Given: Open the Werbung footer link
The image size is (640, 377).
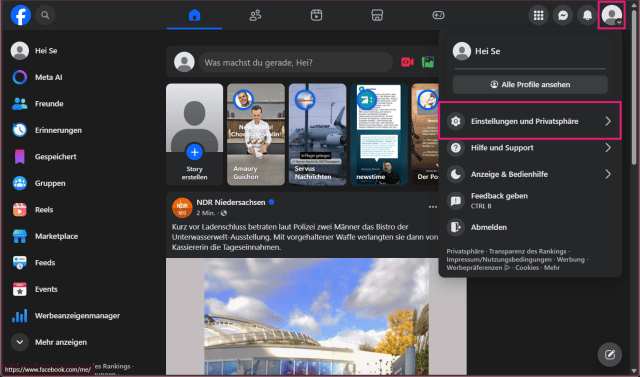Looking at the screenshot, I should click(570, 259).
